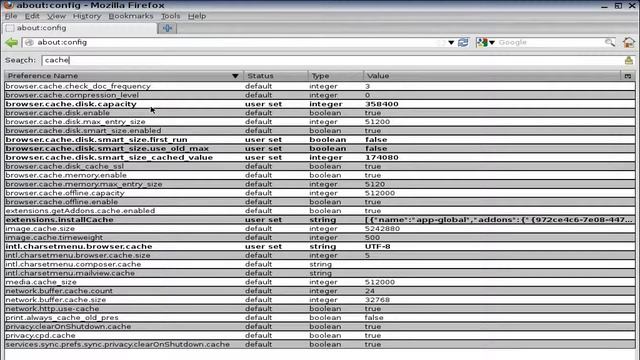This screenshot has height=360, width=640.
Task: Select print.always_cache_old_pres preference
Action: (320, 318)
